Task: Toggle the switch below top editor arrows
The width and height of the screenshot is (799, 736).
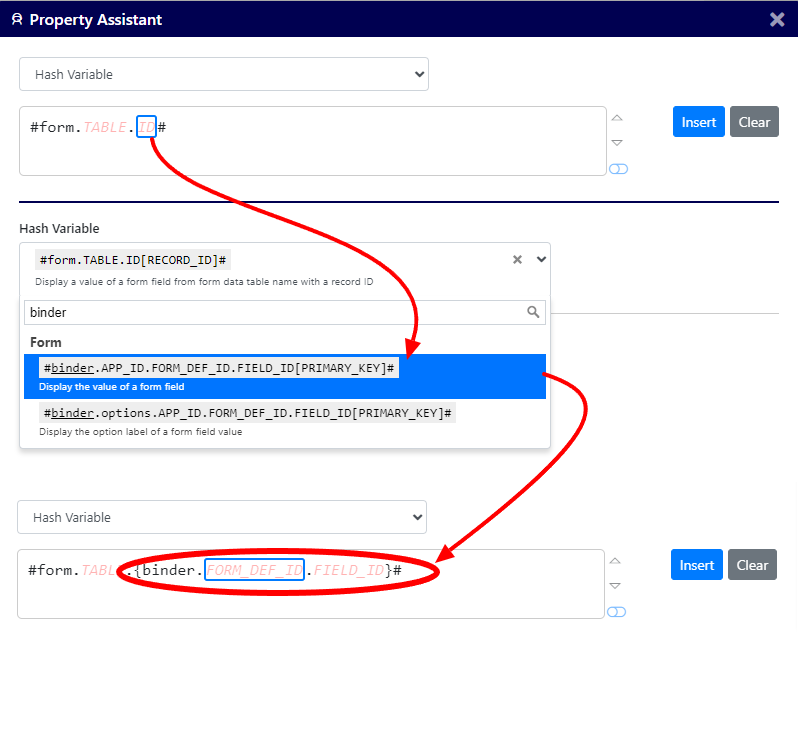Action: pos(618,169)
